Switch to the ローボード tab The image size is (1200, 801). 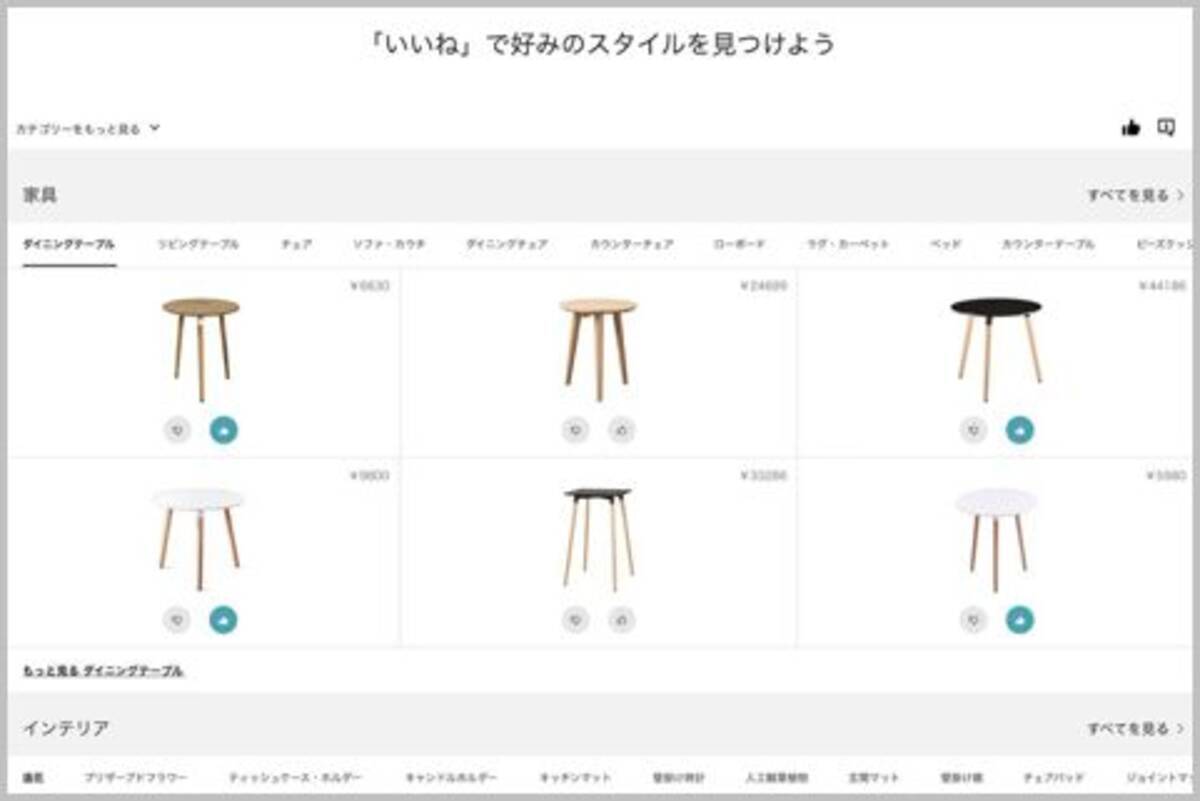tap(740, 244)
